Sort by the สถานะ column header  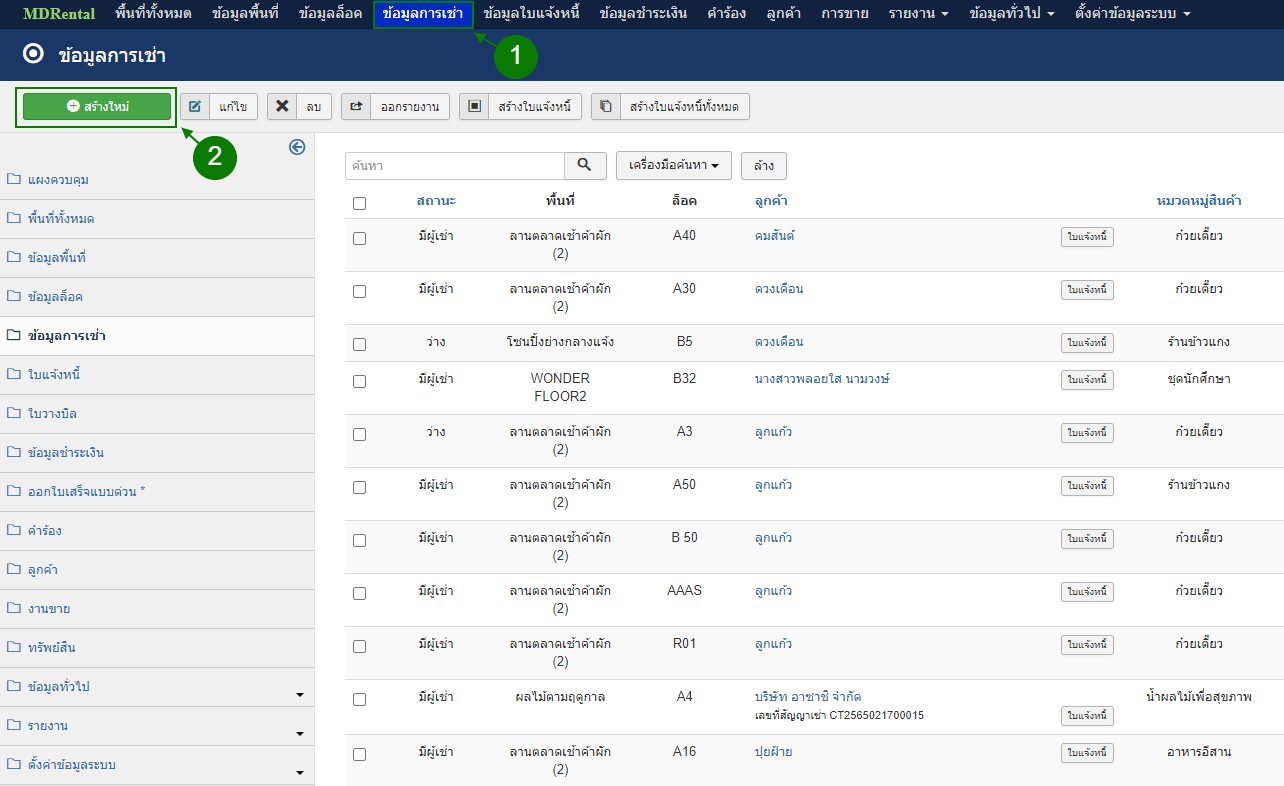coord(436,201)
